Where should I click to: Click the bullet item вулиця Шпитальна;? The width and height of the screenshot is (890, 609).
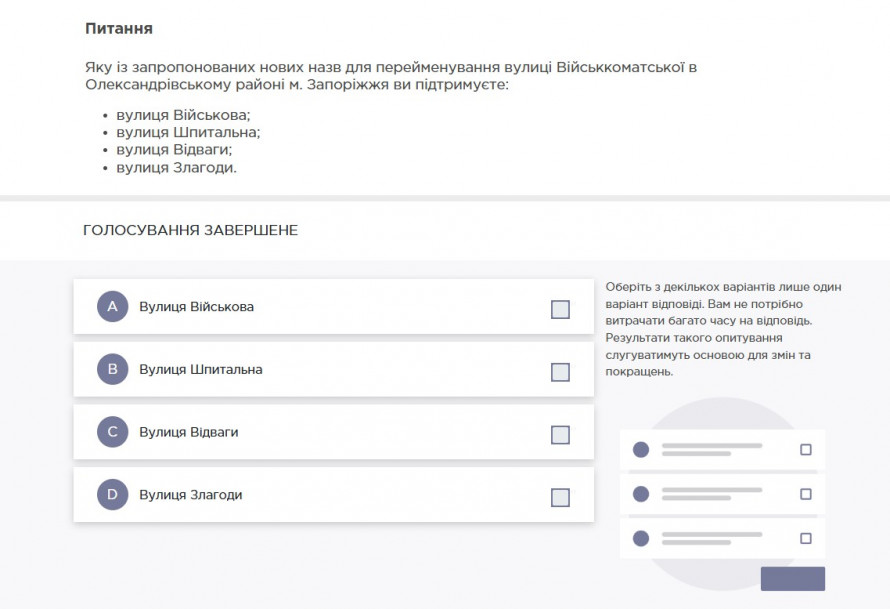(x=188, y=132)
